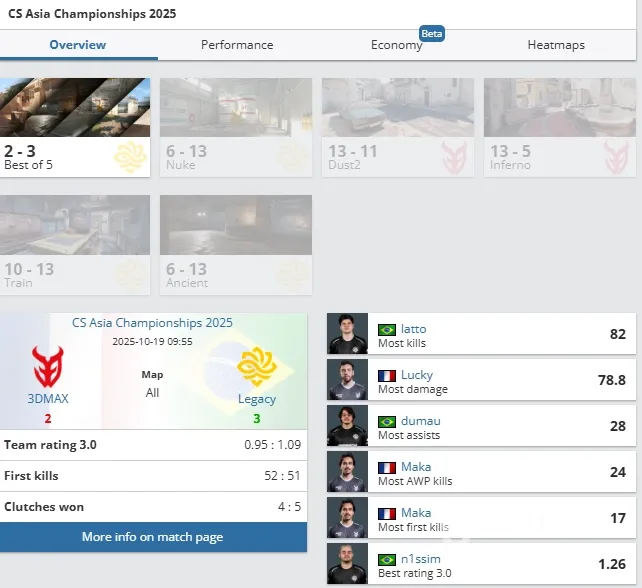
Task: Open the Performance tab
Action: (x=237, y=45)
